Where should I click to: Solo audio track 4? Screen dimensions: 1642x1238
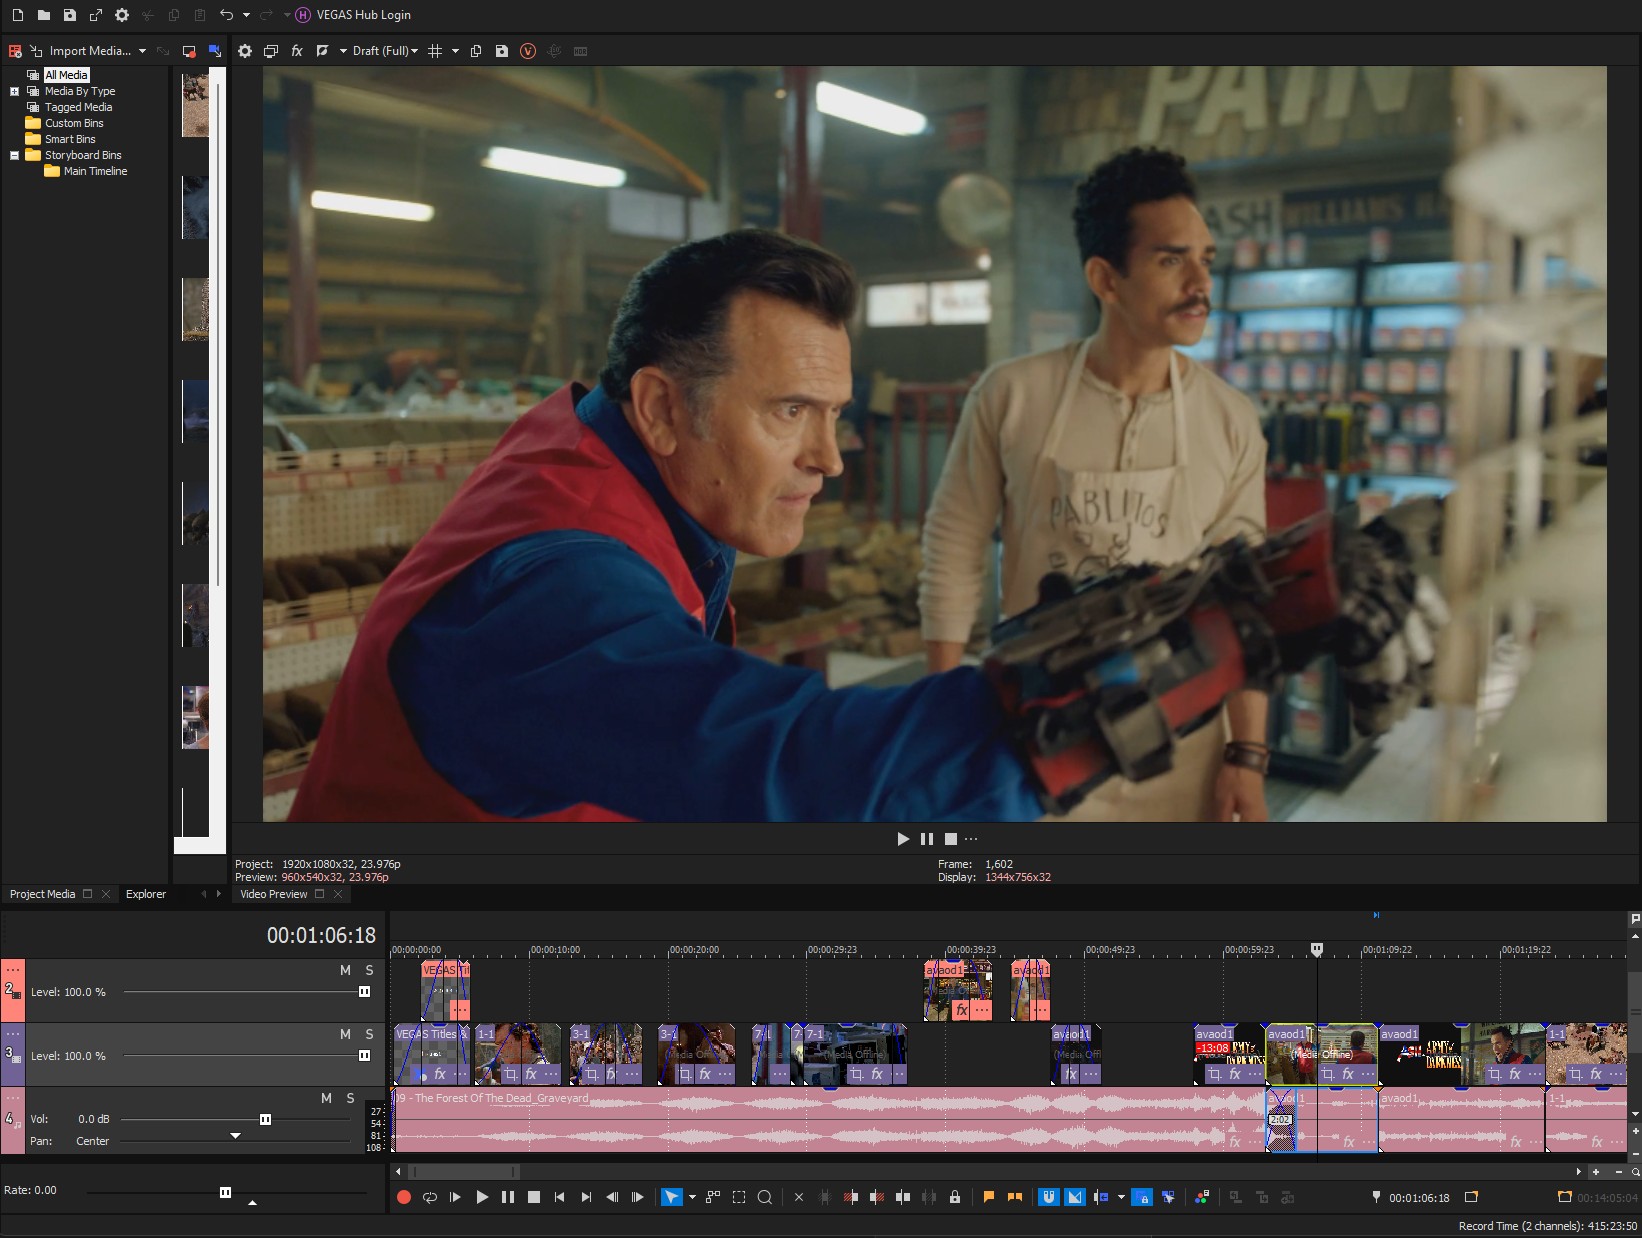point(350,1098)
